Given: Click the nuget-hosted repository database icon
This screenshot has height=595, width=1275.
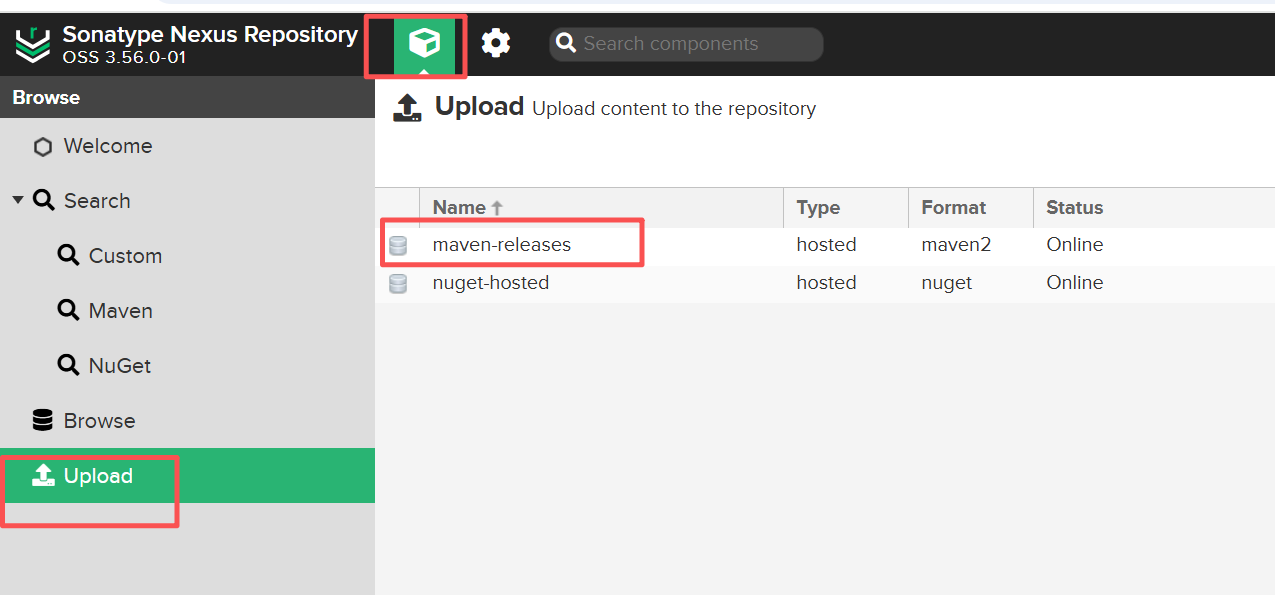Looking at the screenshot, I should coord(398,284).
